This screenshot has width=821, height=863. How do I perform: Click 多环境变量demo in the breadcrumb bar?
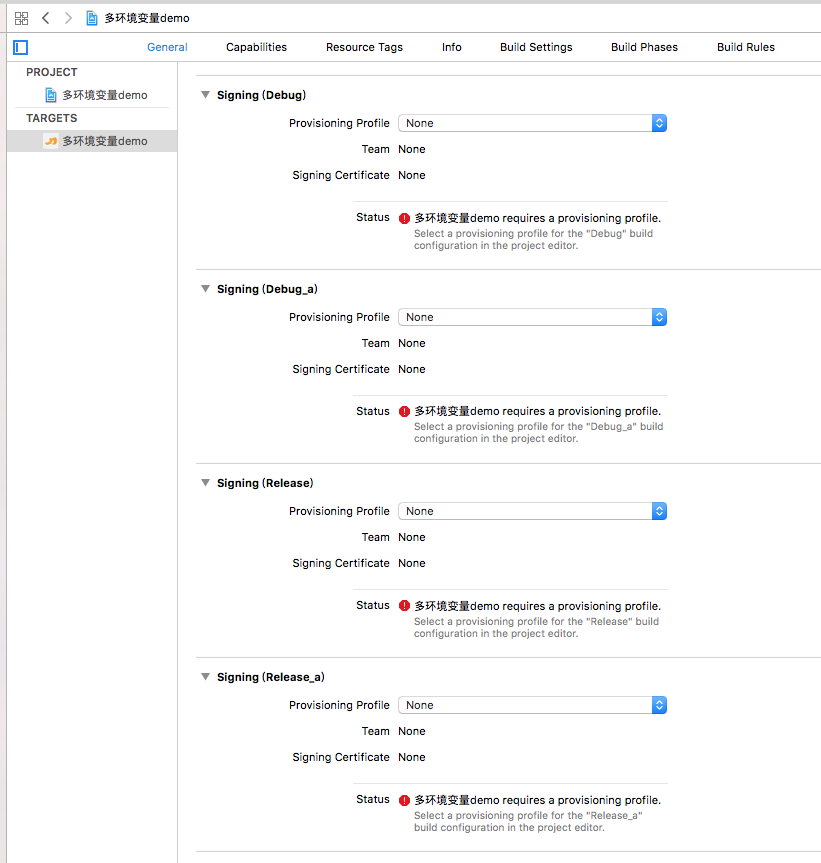click(147, 18)
